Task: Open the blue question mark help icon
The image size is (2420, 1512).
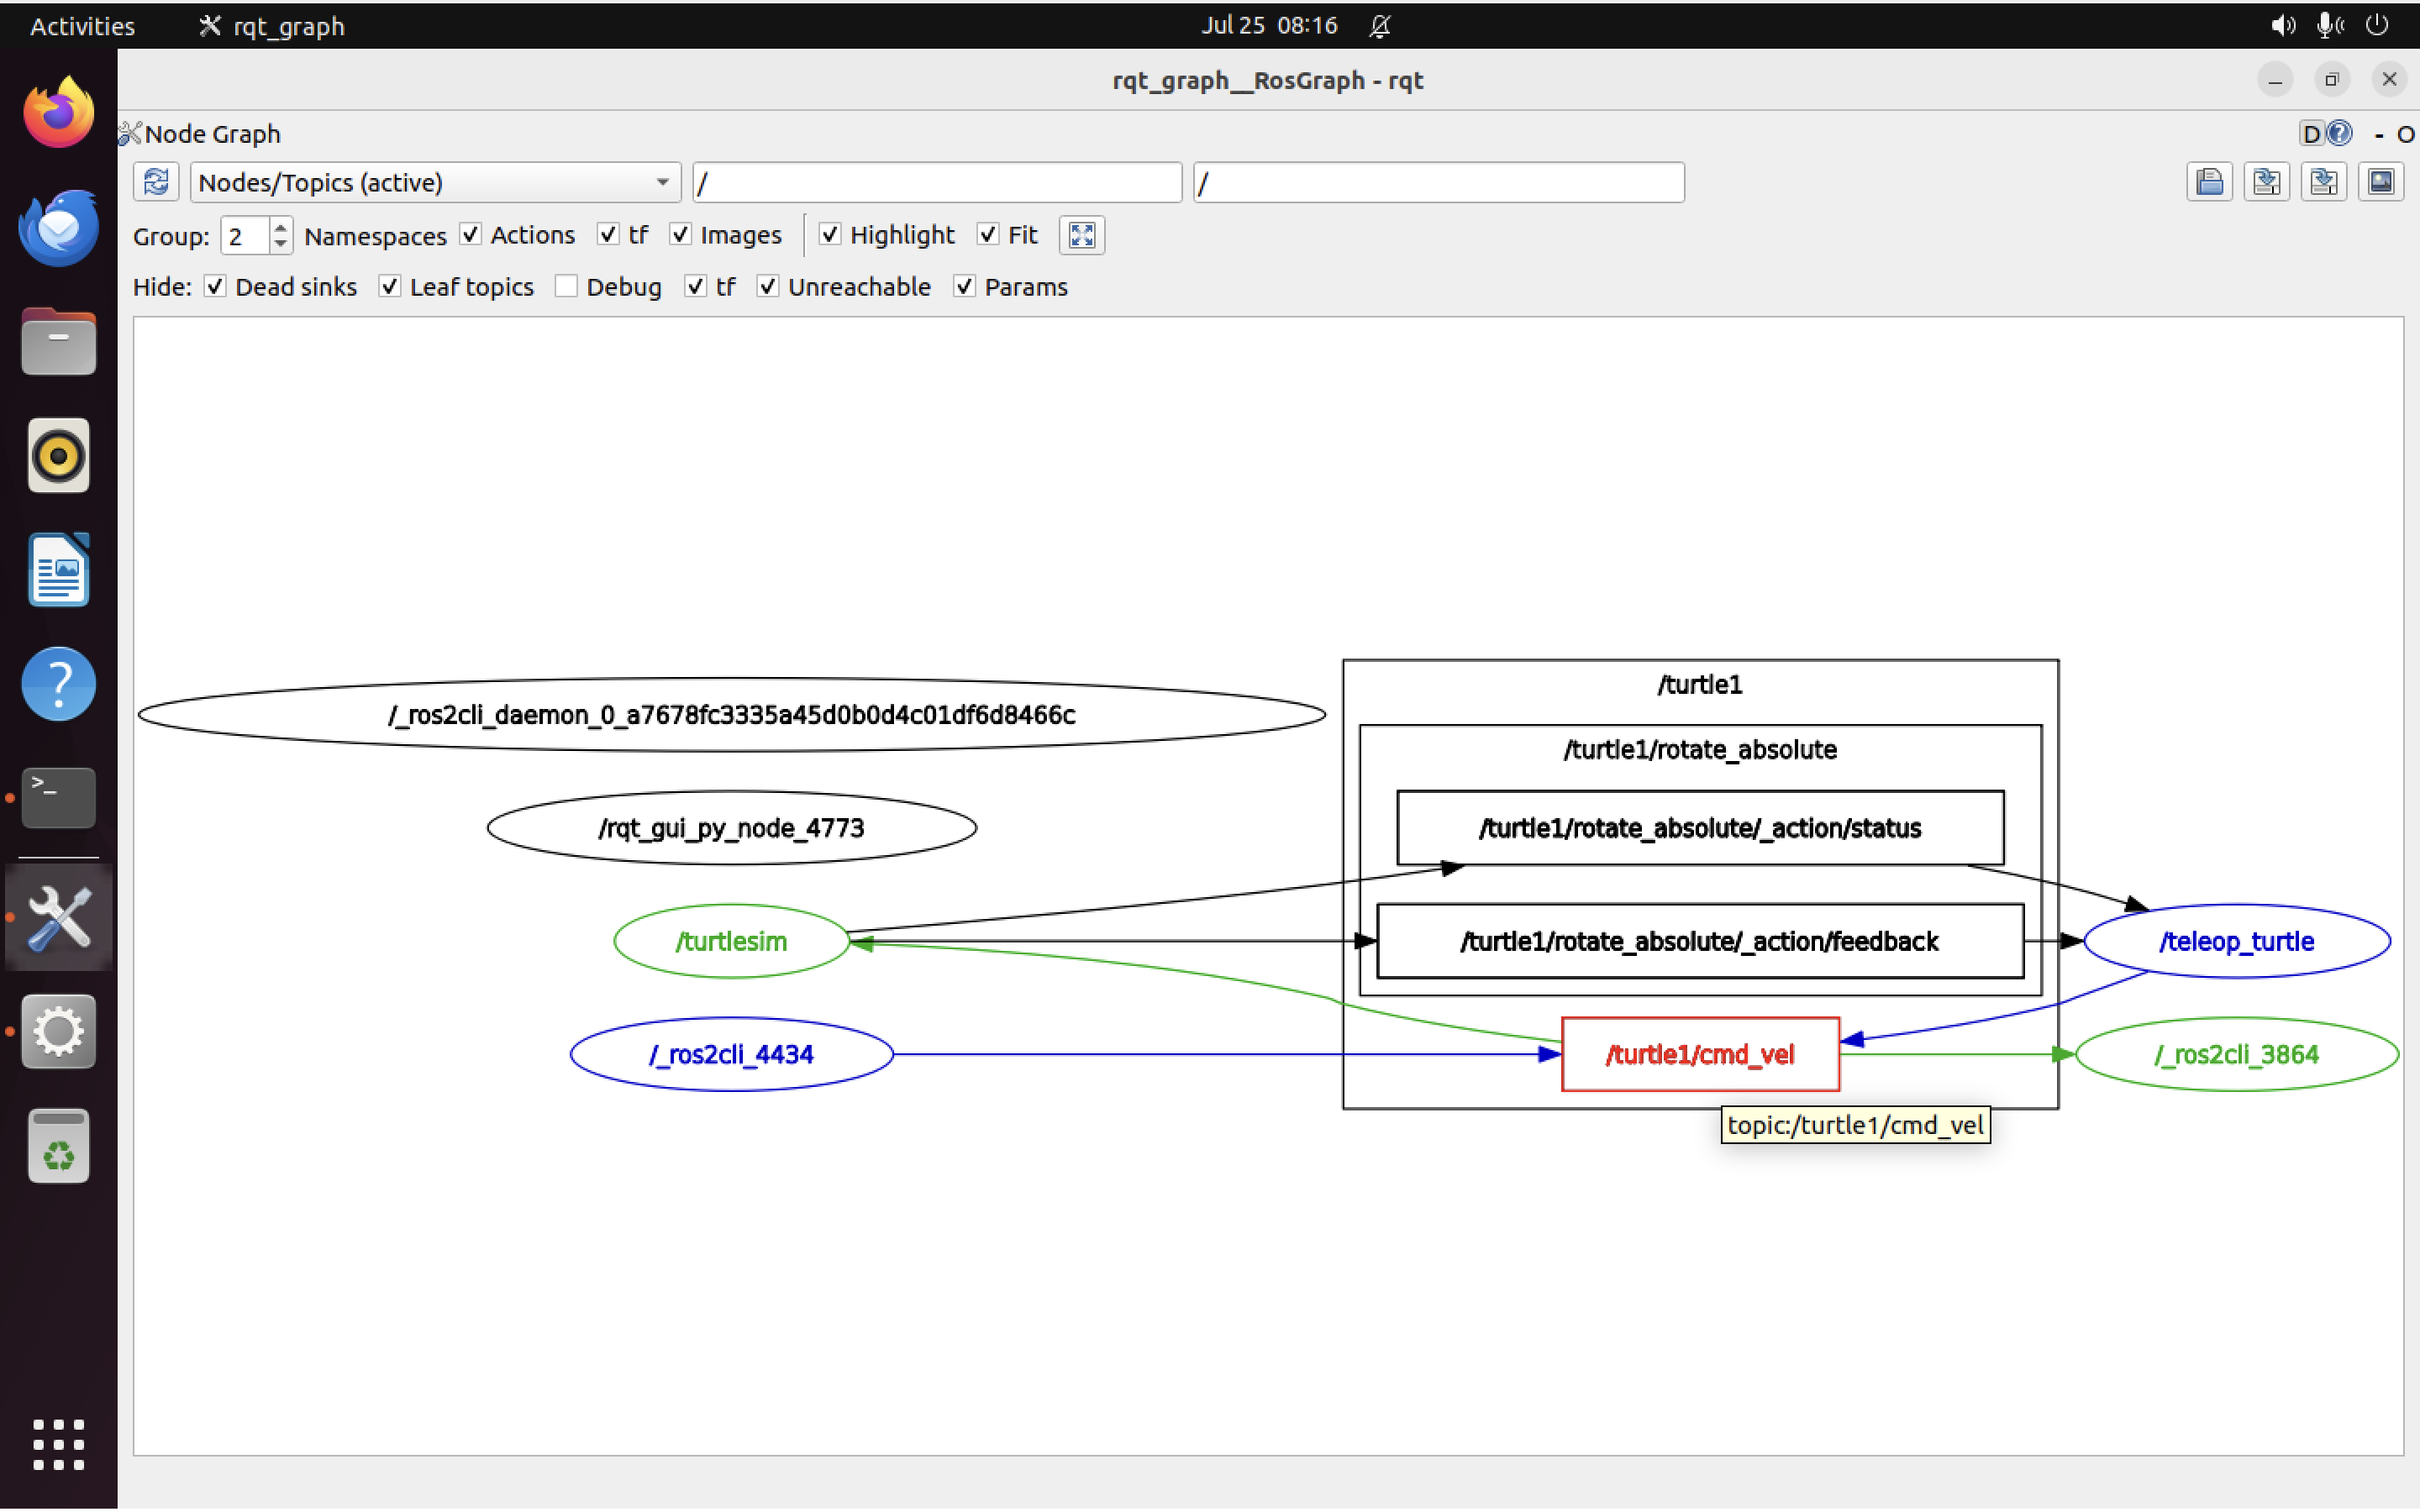Action: [2339, 133]
